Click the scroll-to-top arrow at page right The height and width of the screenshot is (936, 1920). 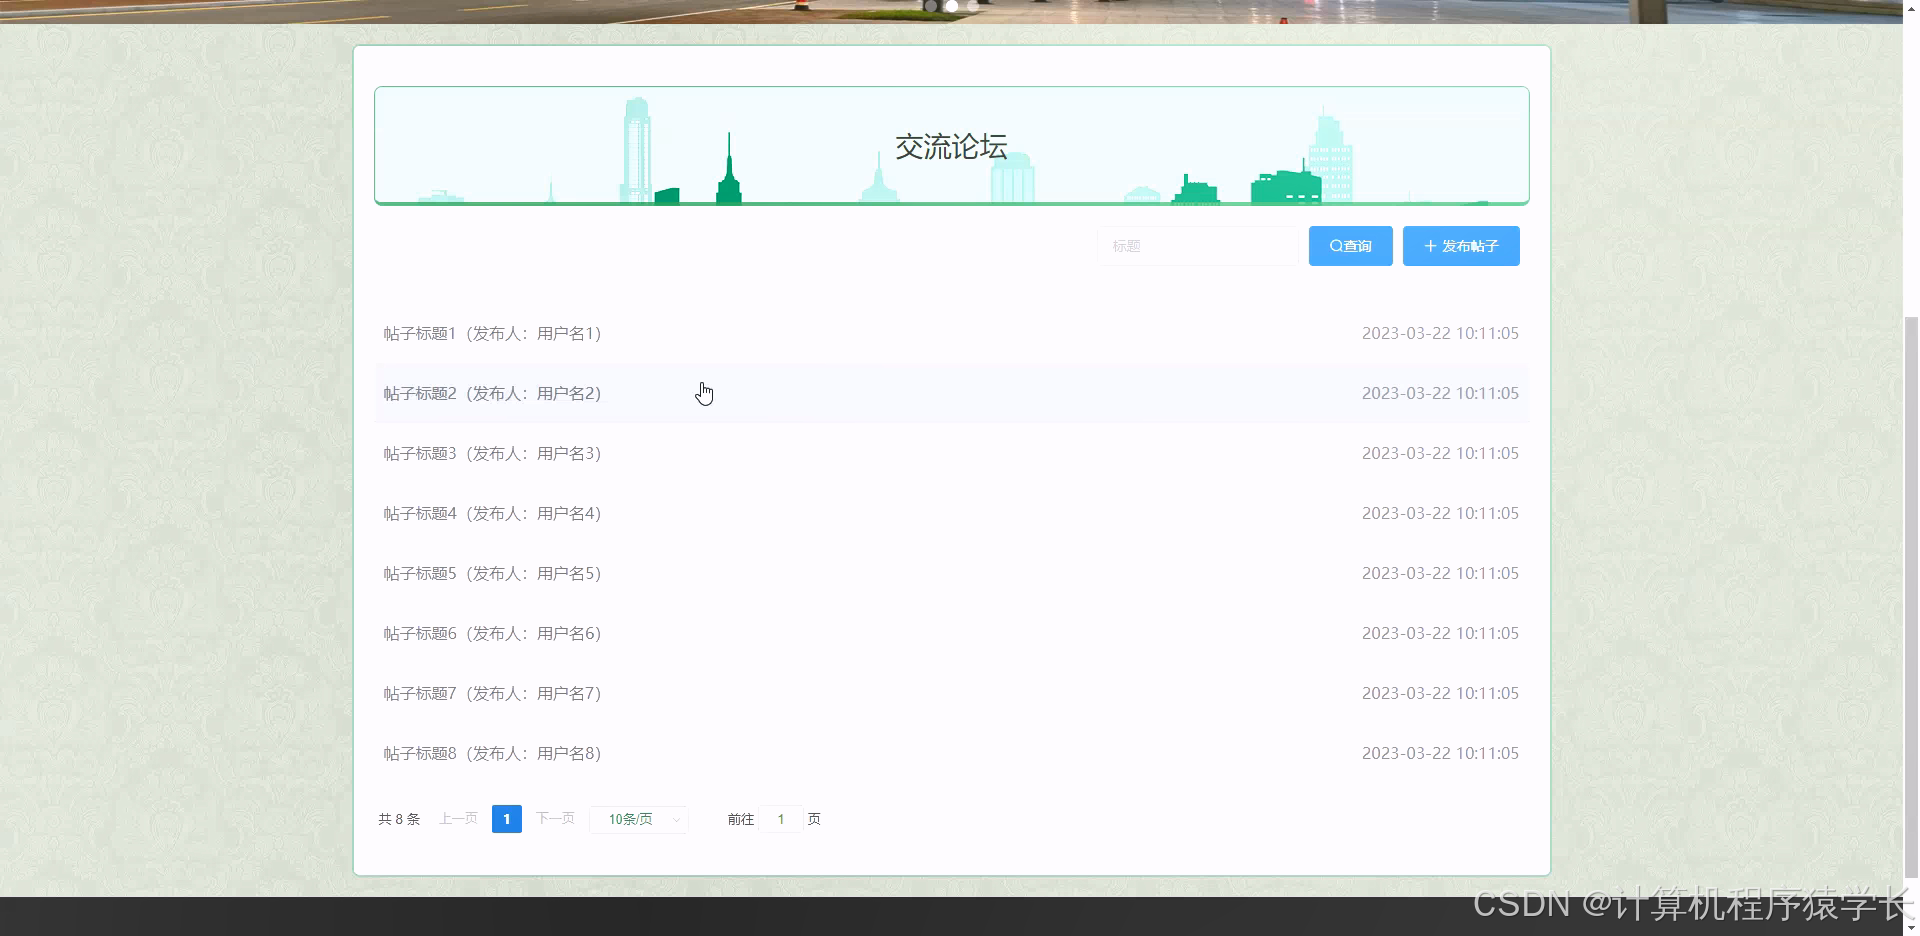[1909, 7]
